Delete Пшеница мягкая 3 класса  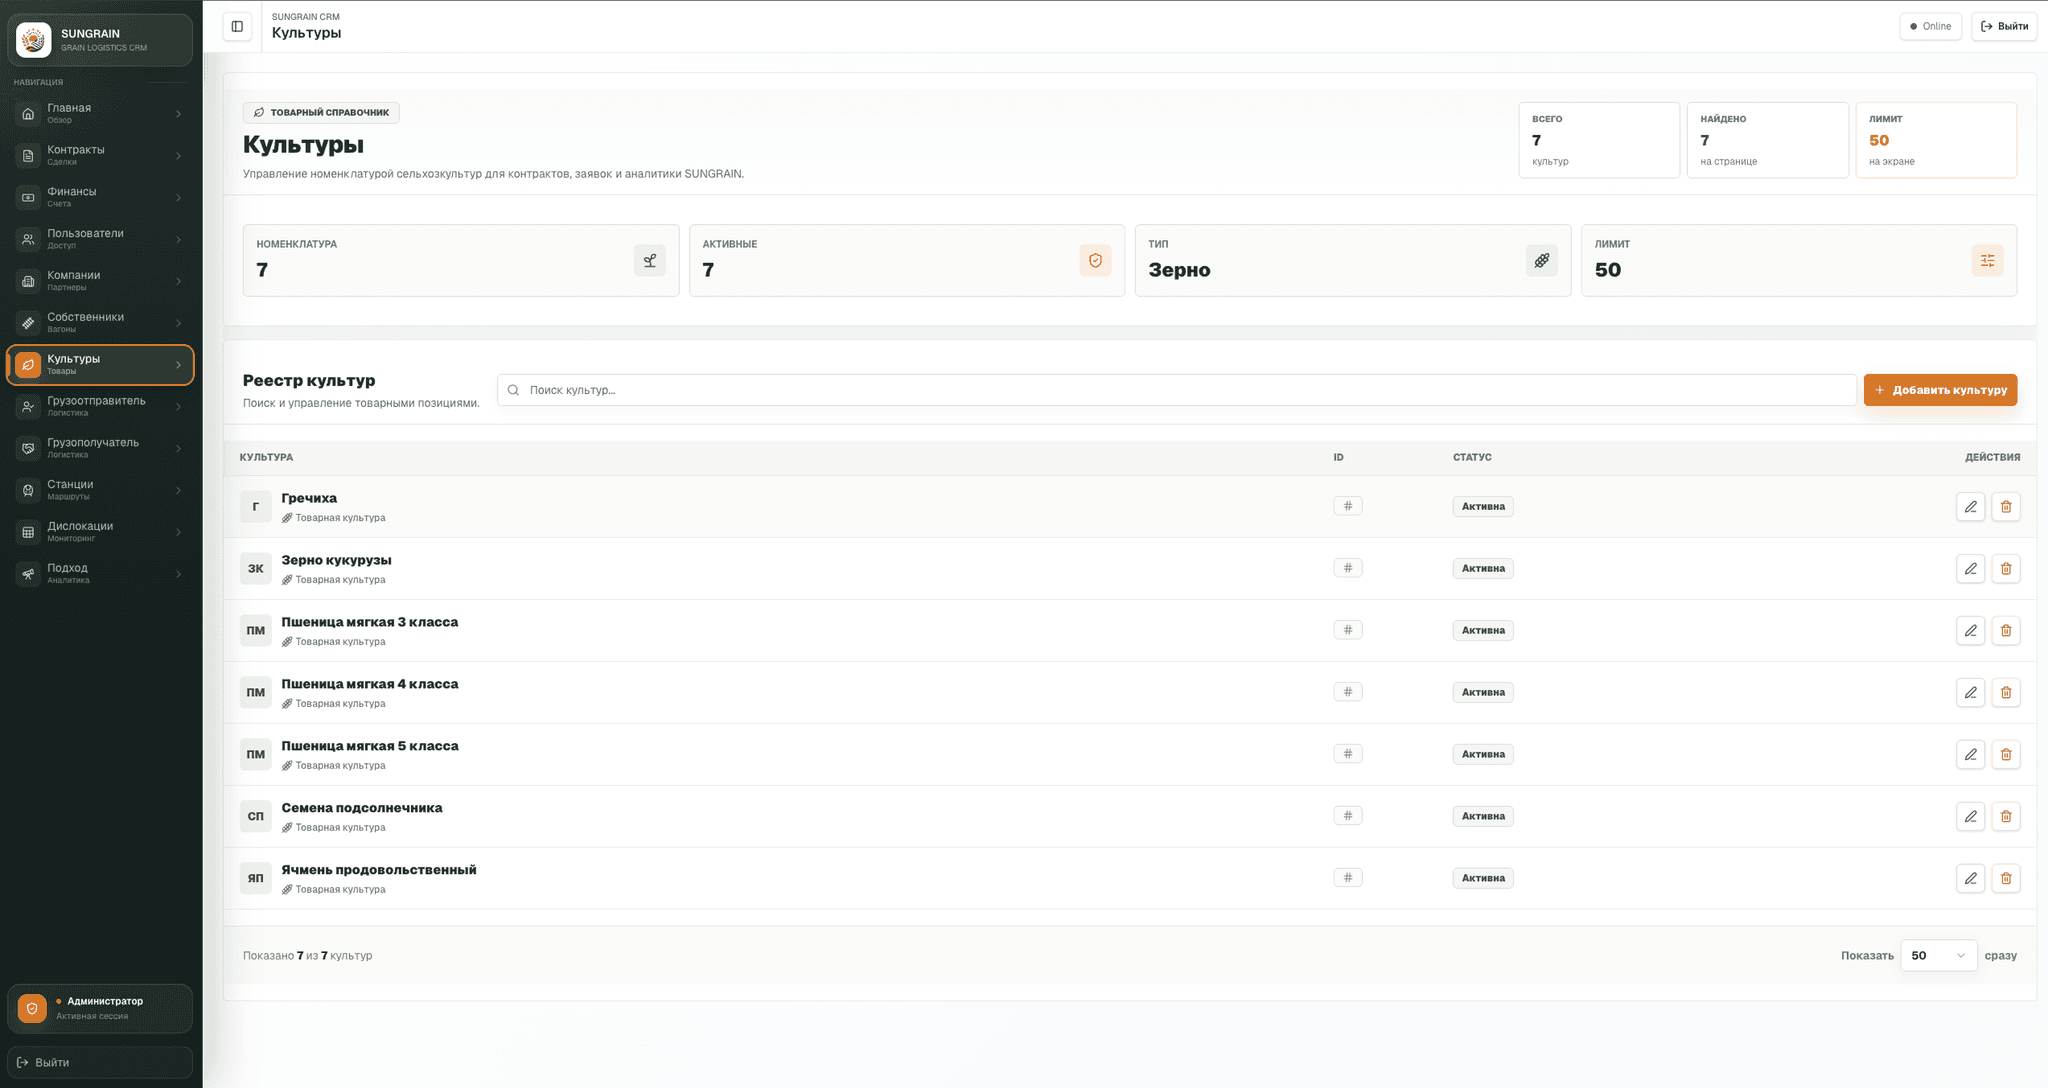[x=2006, y=631]
